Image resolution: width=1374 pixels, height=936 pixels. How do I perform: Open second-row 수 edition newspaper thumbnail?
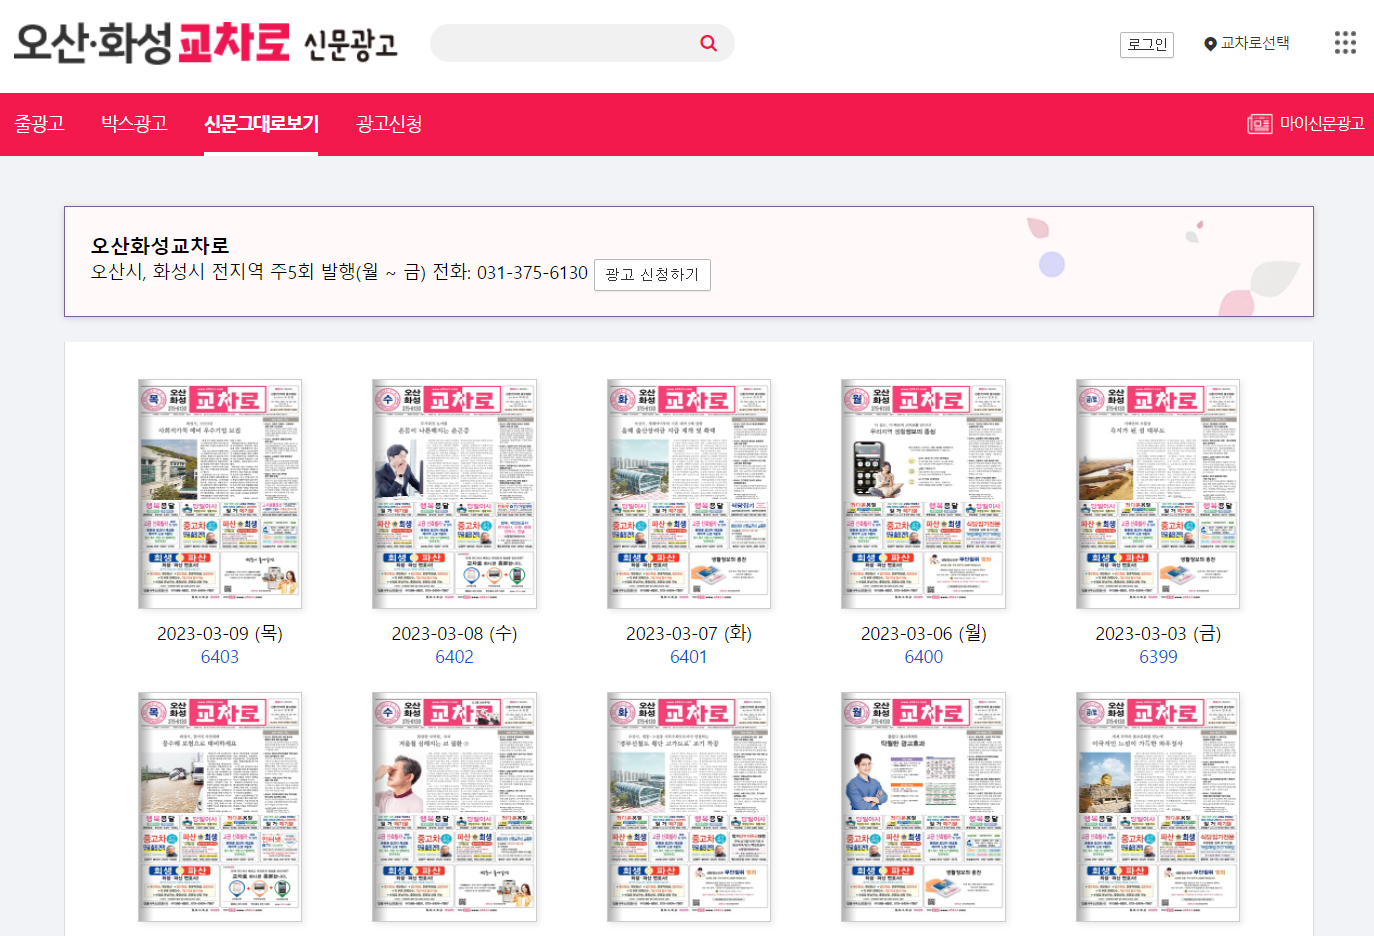click(x=454, y=807)
